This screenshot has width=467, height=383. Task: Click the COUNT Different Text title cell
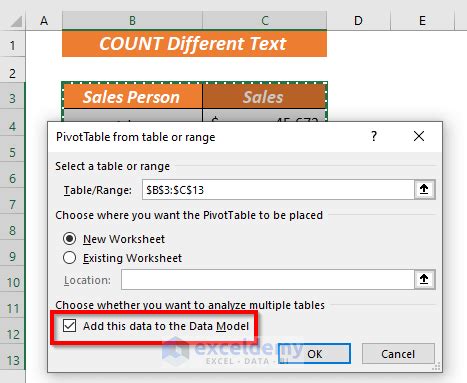(194, 44)
